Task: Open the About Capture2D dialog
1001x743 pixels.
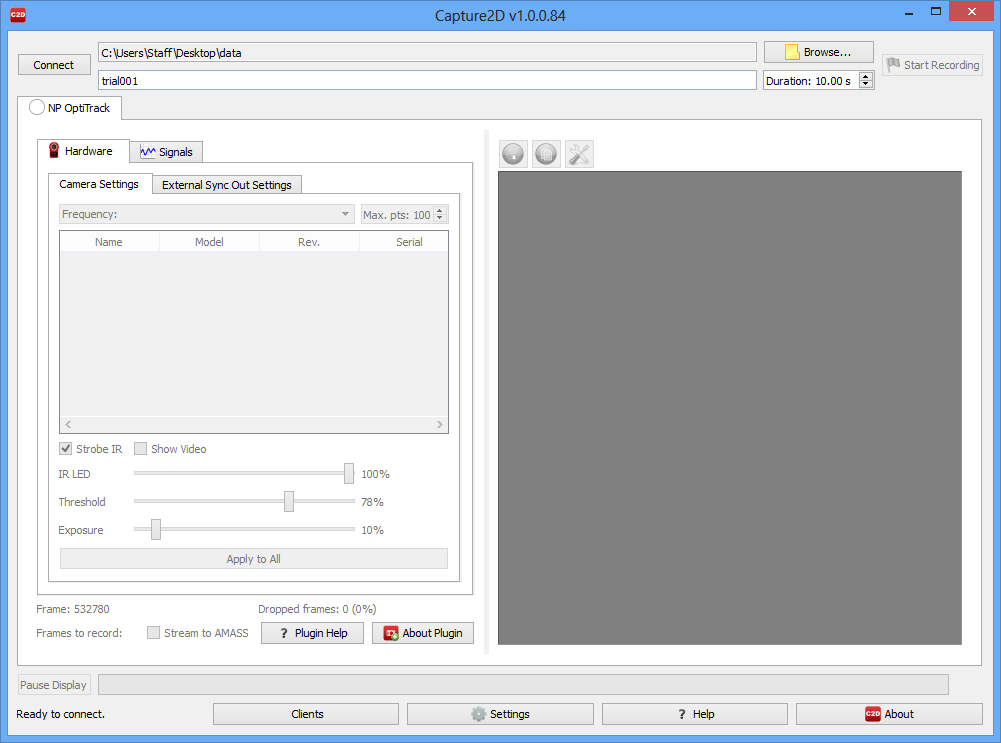Action: pyautogui.click(x=889, y=714)
